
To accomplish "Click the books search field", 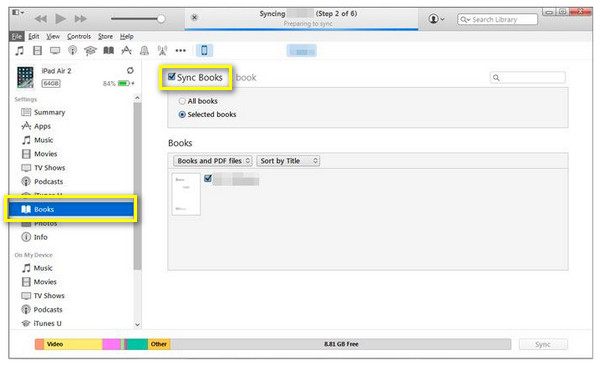I will [528, 78].
